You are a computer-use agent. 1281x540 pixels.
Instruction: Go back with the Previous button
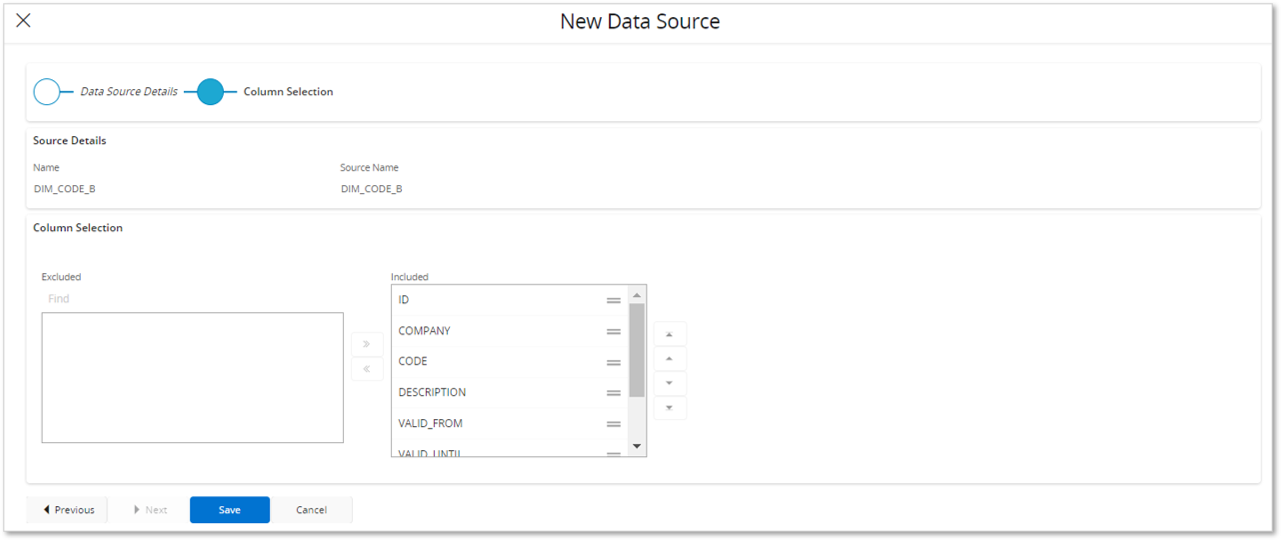68,510
